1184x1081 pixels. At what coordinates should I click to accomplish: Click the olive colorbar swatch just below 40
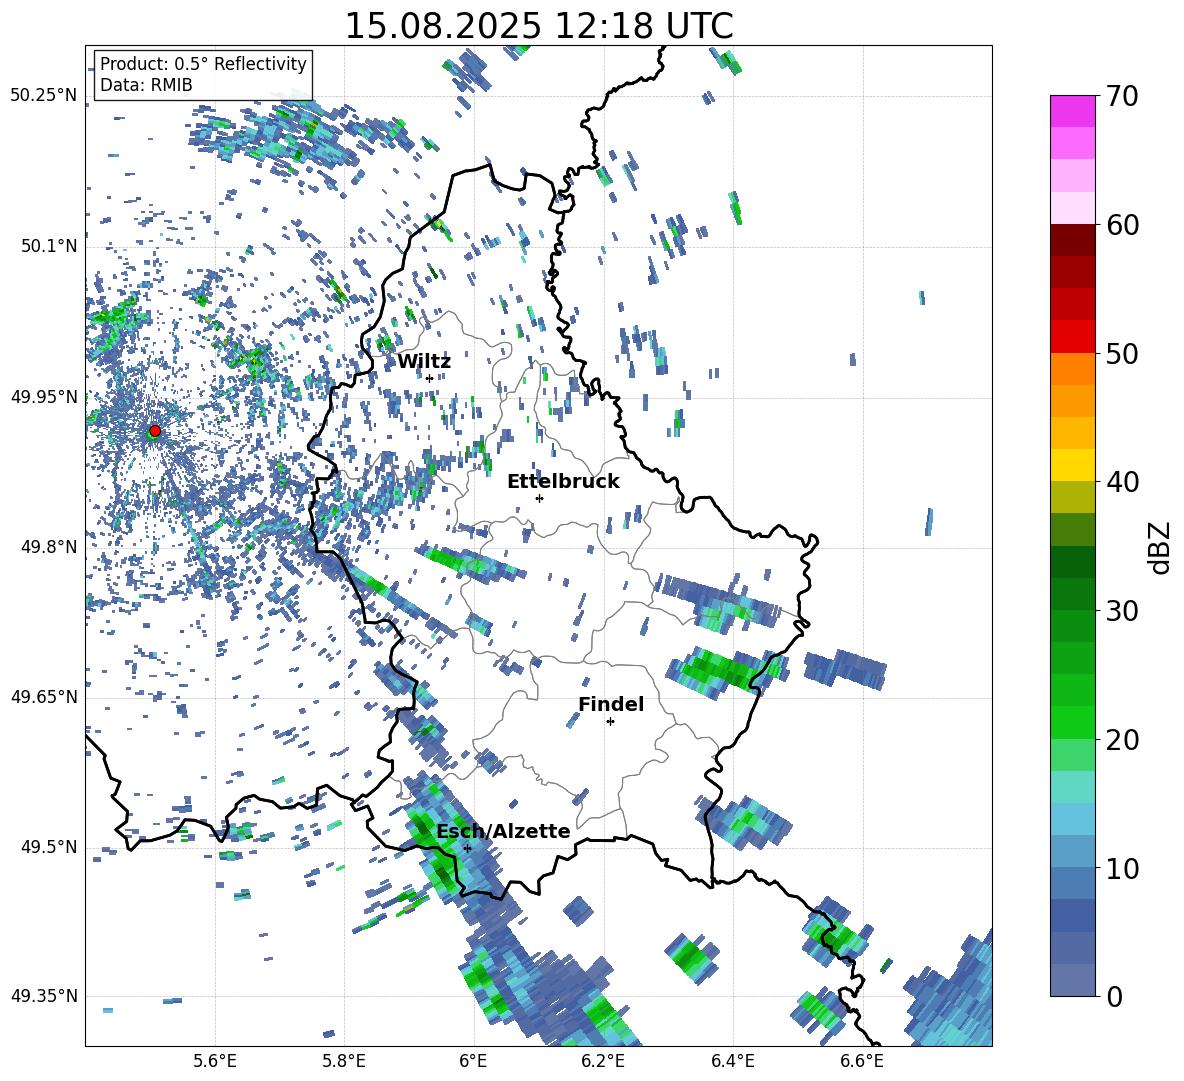point(1072,497)
